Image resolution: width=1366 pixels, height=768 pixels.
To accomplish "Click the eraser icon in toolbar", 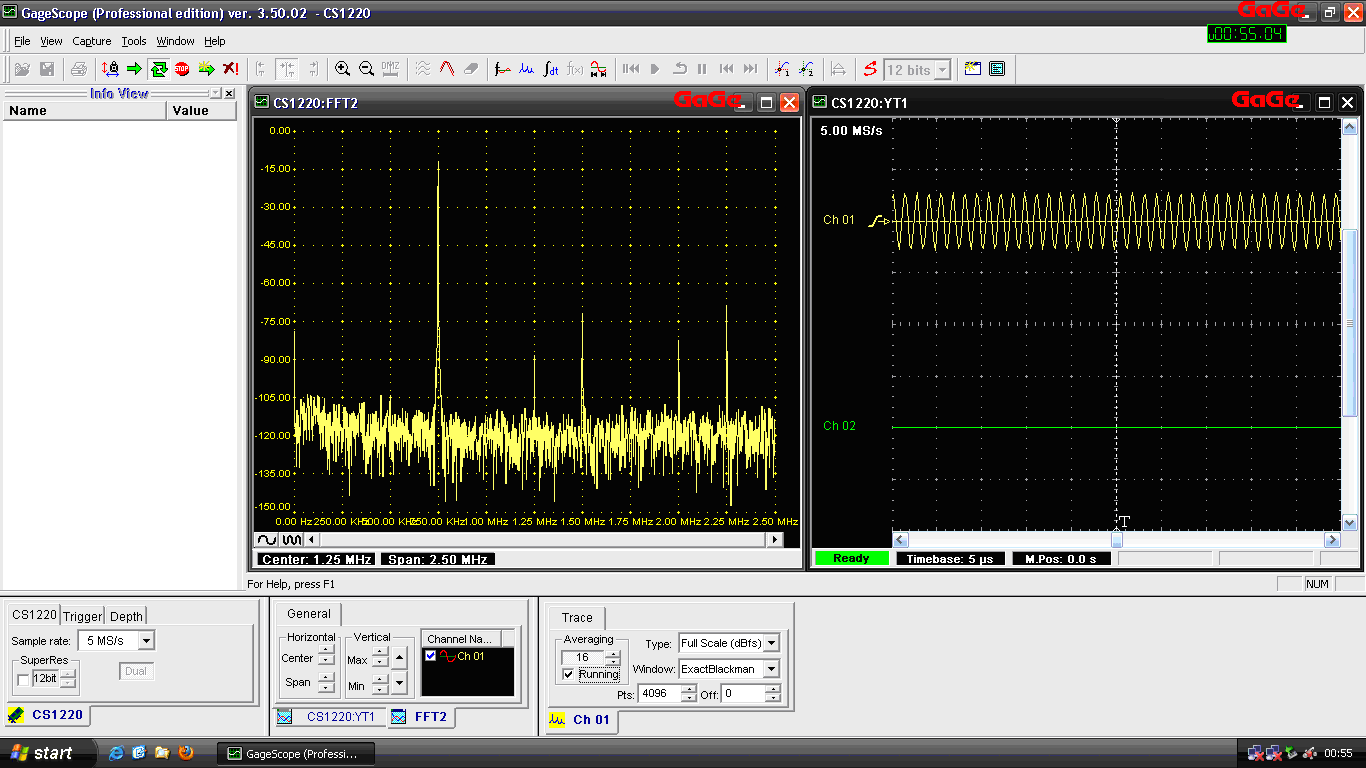I will coord(471,69).
